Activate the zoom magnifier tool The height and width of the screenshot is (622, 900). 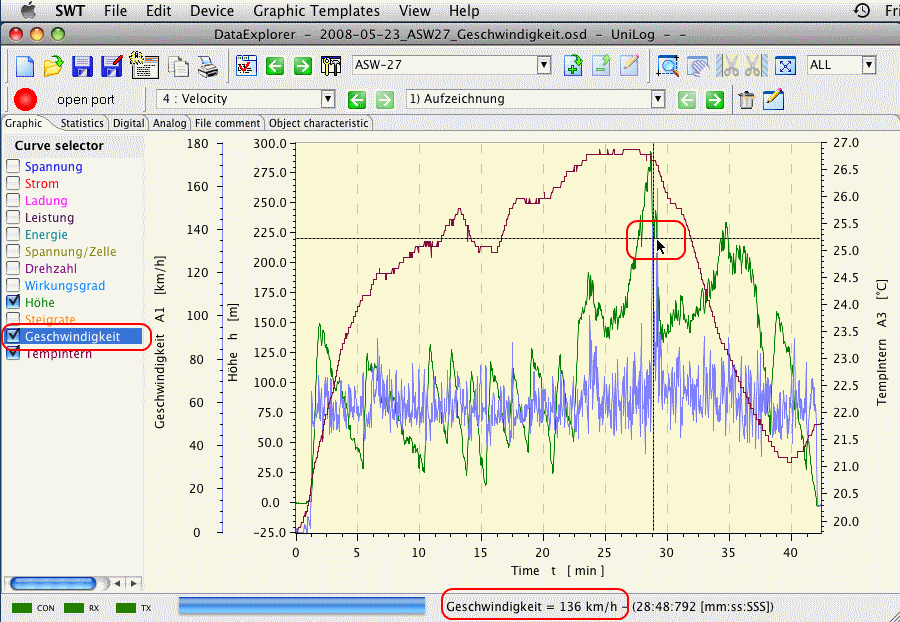669,66
